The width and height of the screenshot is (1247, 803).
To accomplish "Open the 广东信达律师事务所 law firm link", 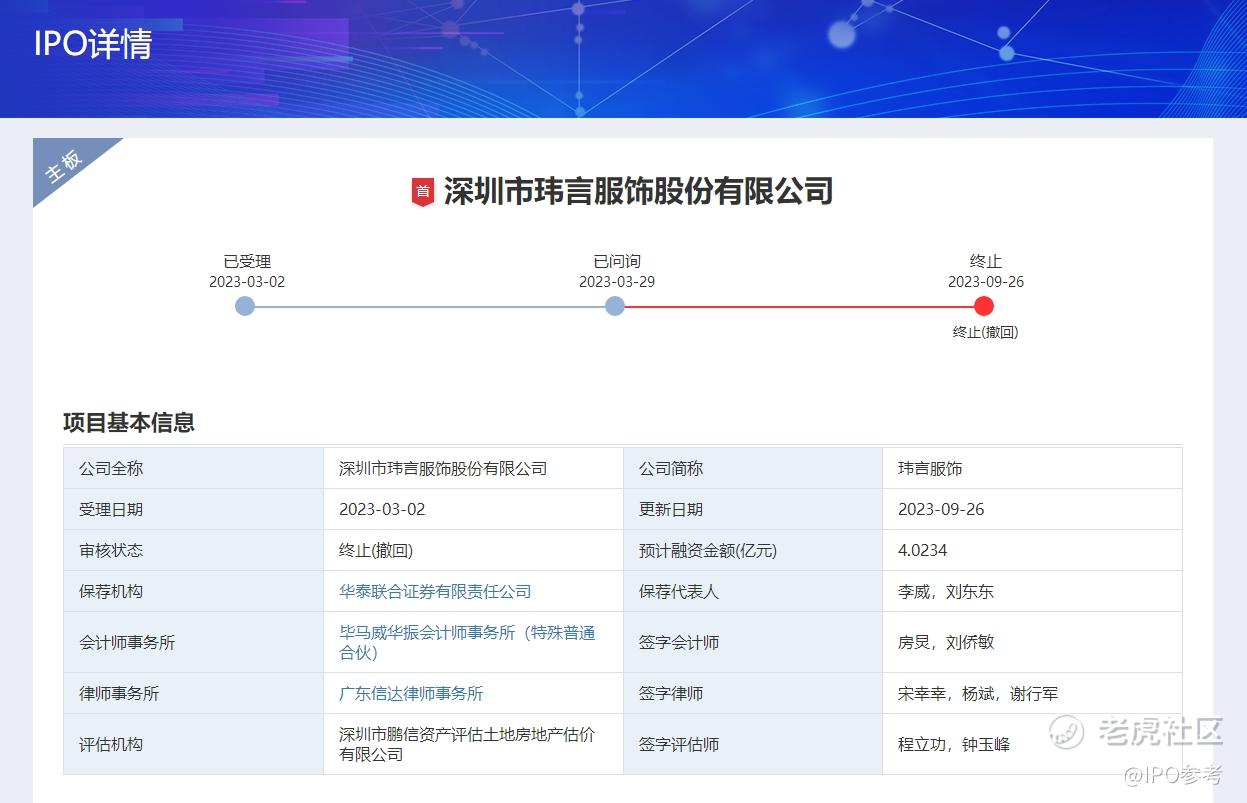I will (411, 693).
